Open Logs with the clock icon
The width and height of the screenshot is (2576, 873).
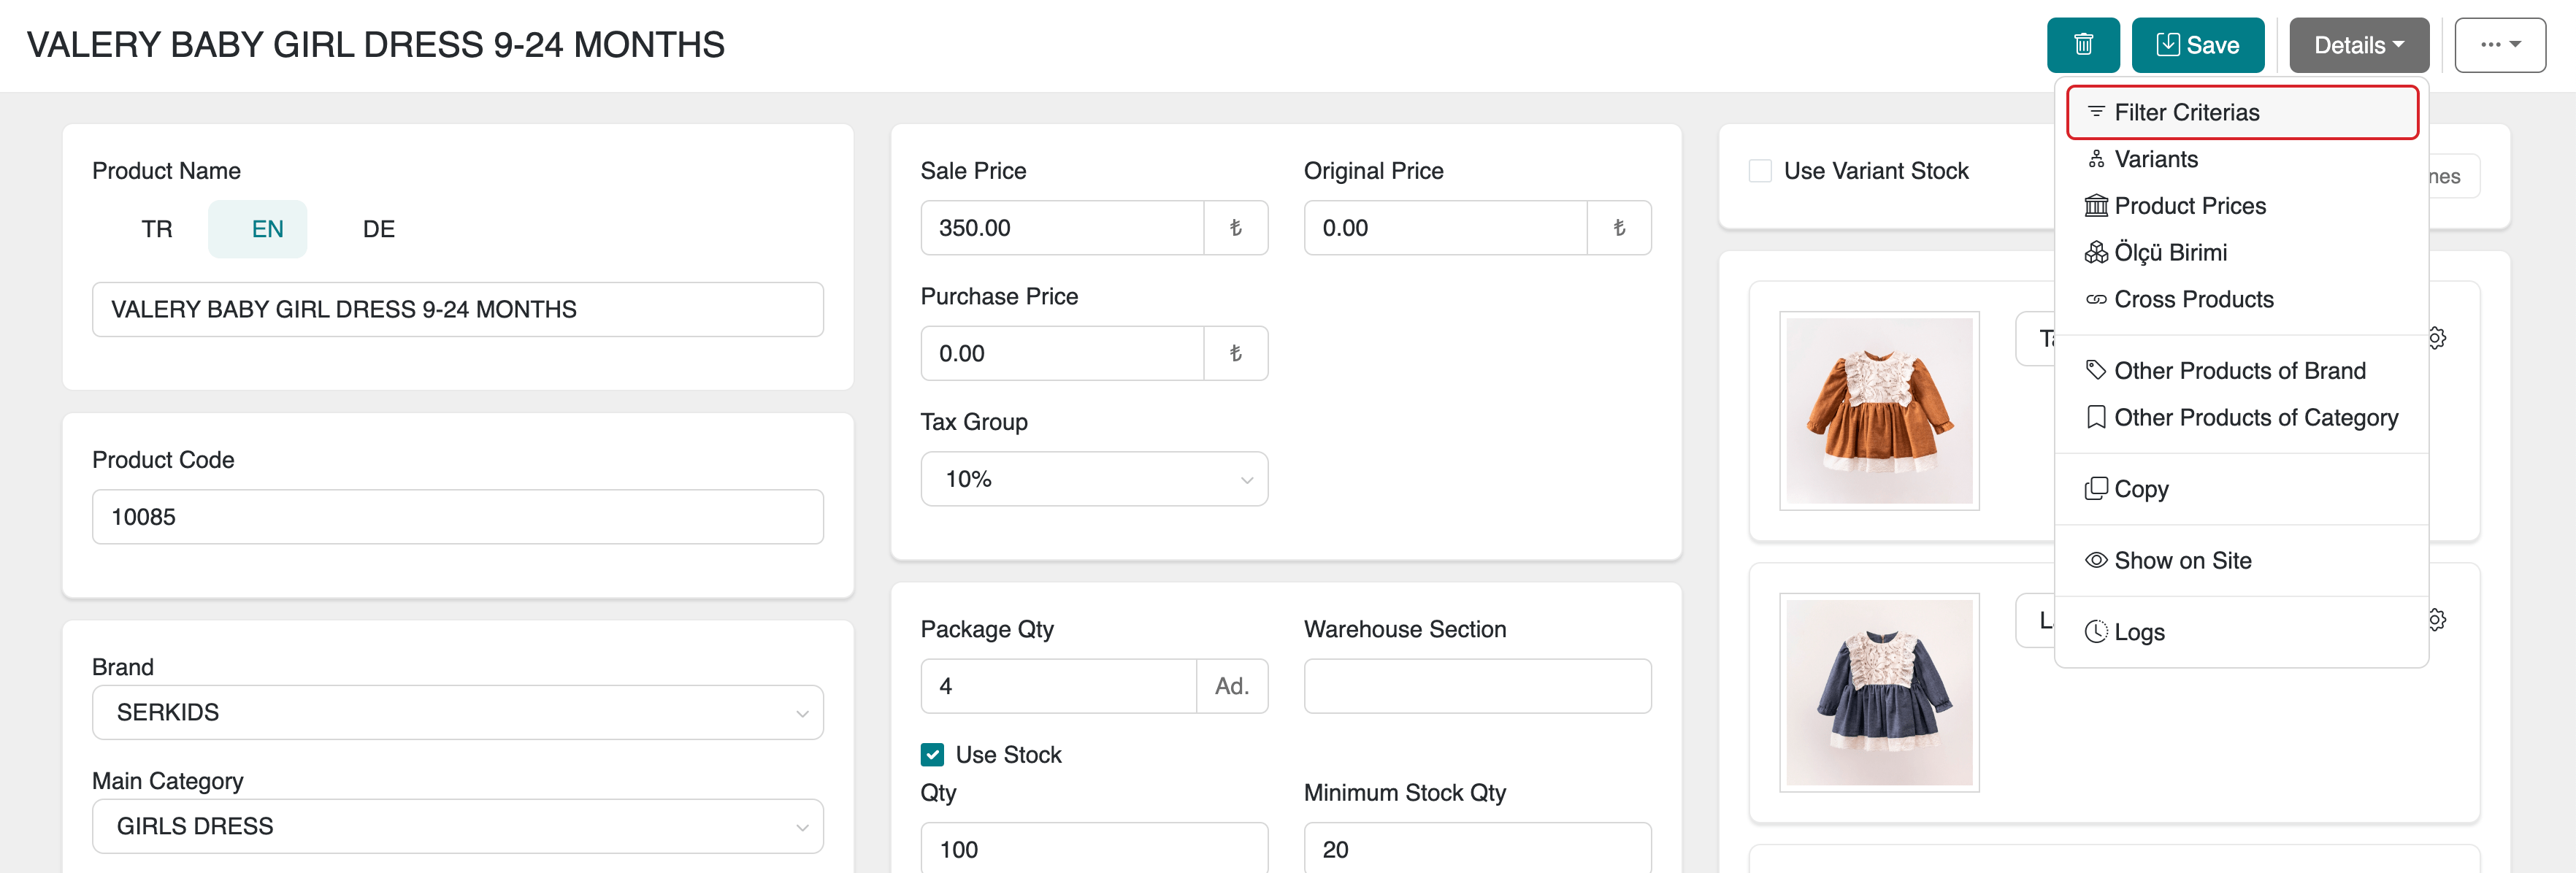point(2139,632)
